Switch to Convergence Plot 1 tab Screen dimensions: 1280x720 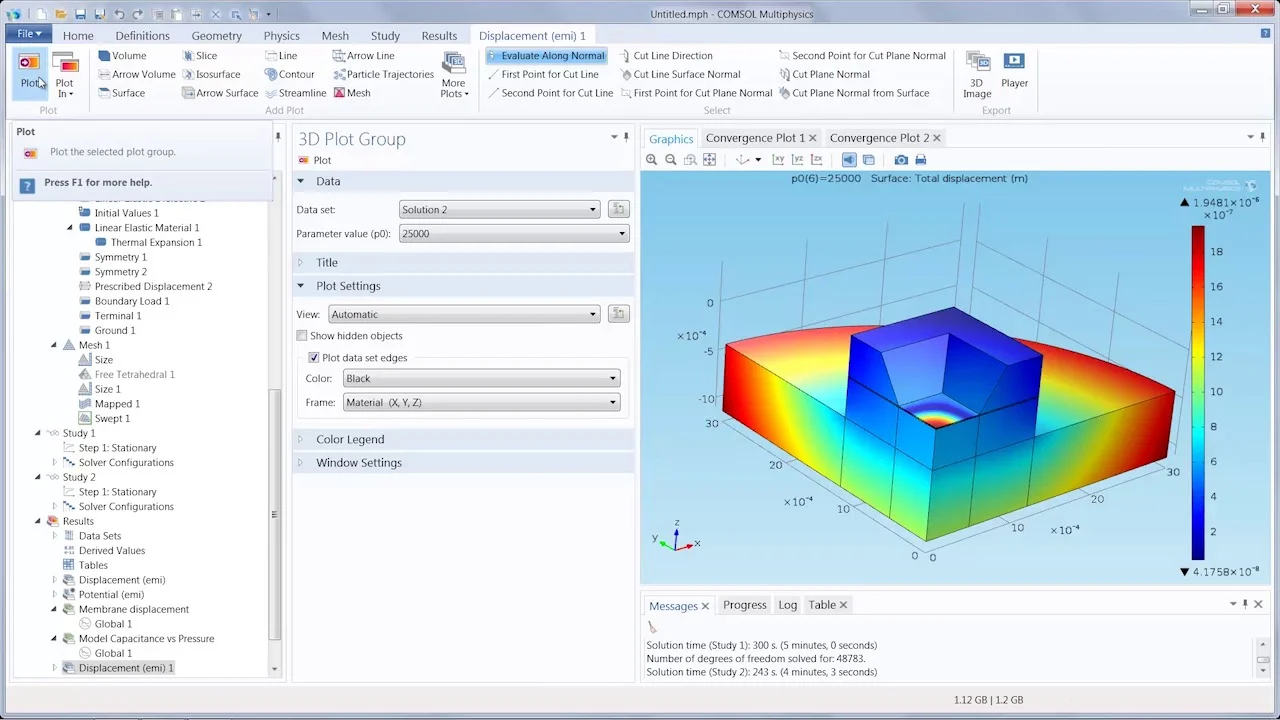[755, 138]
